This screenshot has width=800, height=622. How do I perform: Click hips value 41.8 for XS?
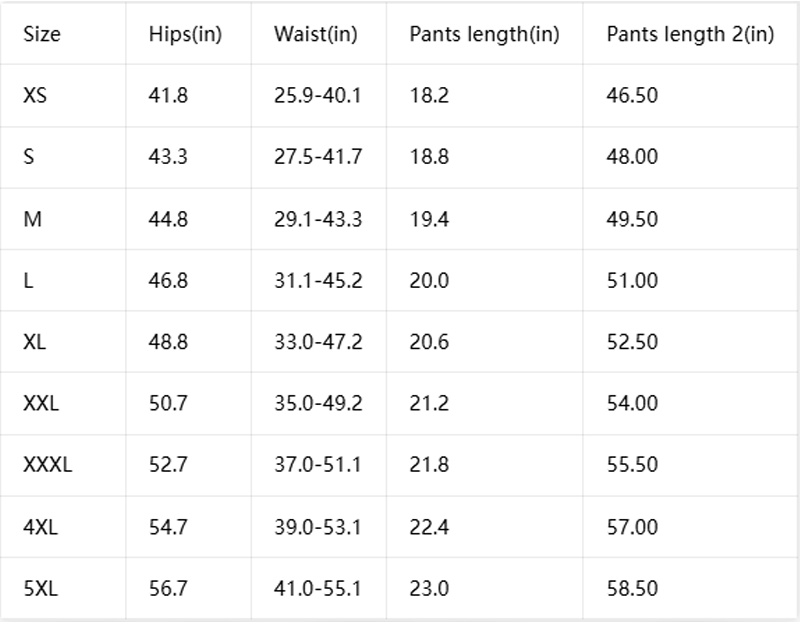(x=168, y=95)
